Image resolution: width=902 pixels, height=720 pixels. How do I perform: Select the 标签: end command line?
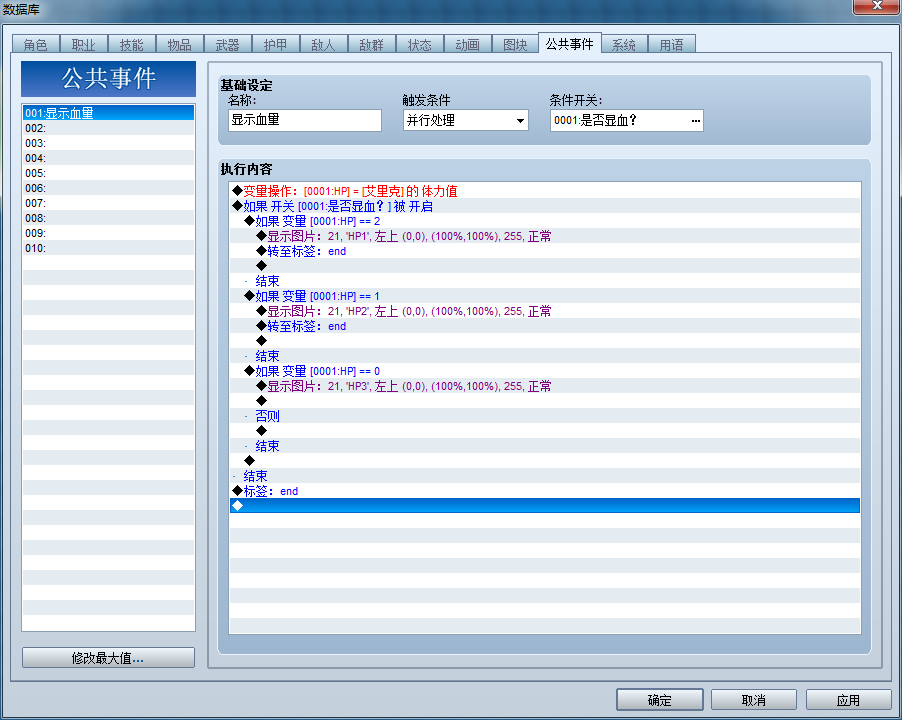[545, 491]
